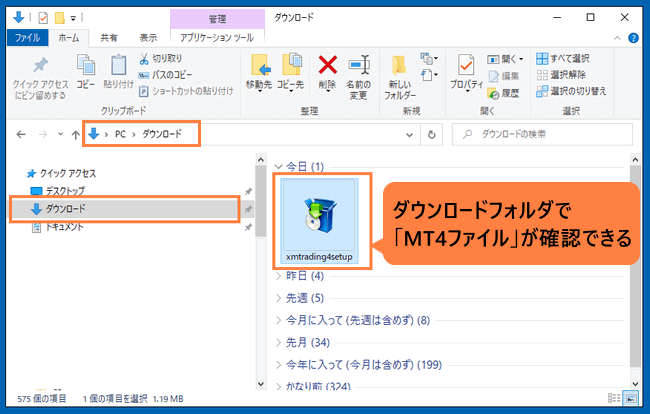The height and width of the screenshot is (414, 650).
Task: Select Desktop (デスクトップ) in navigation pane
Action: point(58,191)
